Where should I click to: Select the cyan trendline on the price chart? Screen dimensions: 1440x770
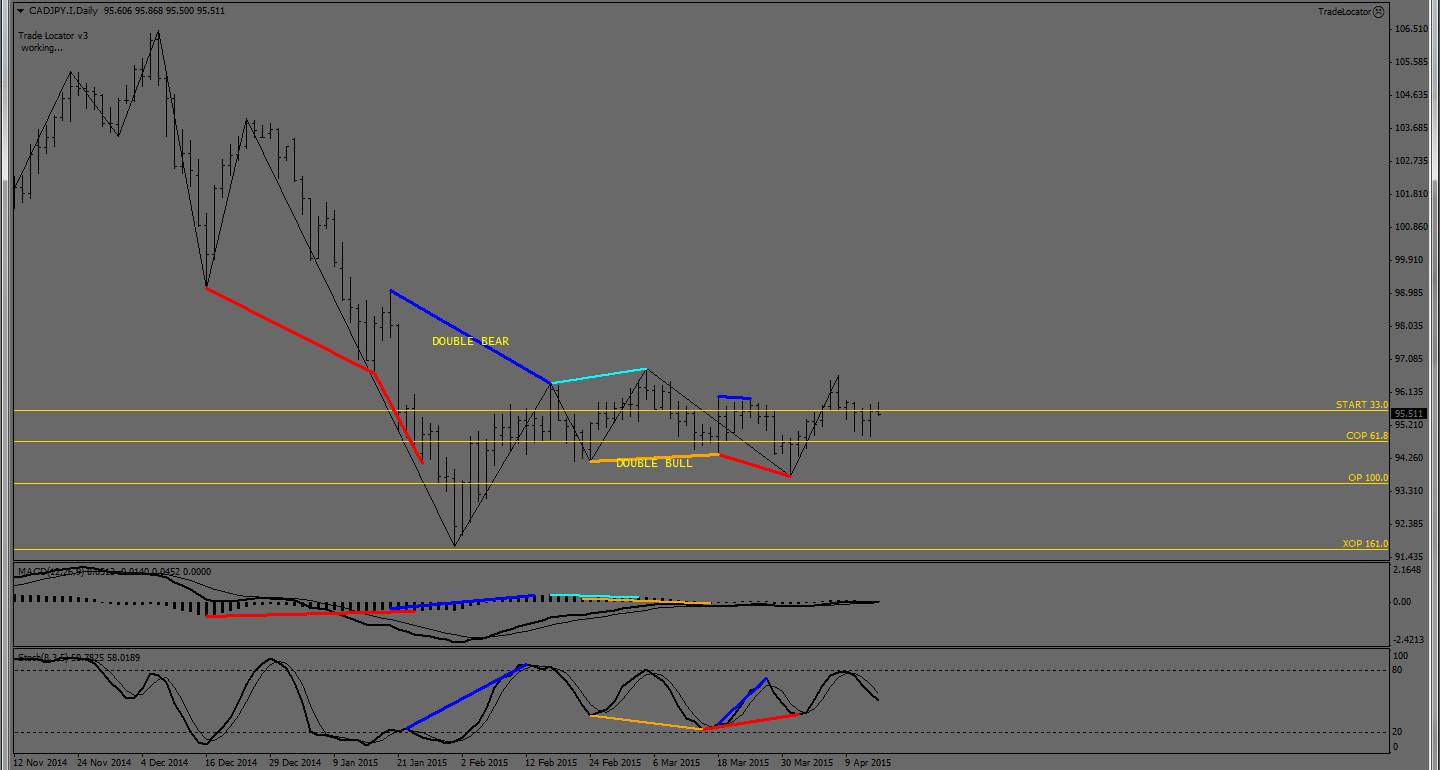coord(598,376)
